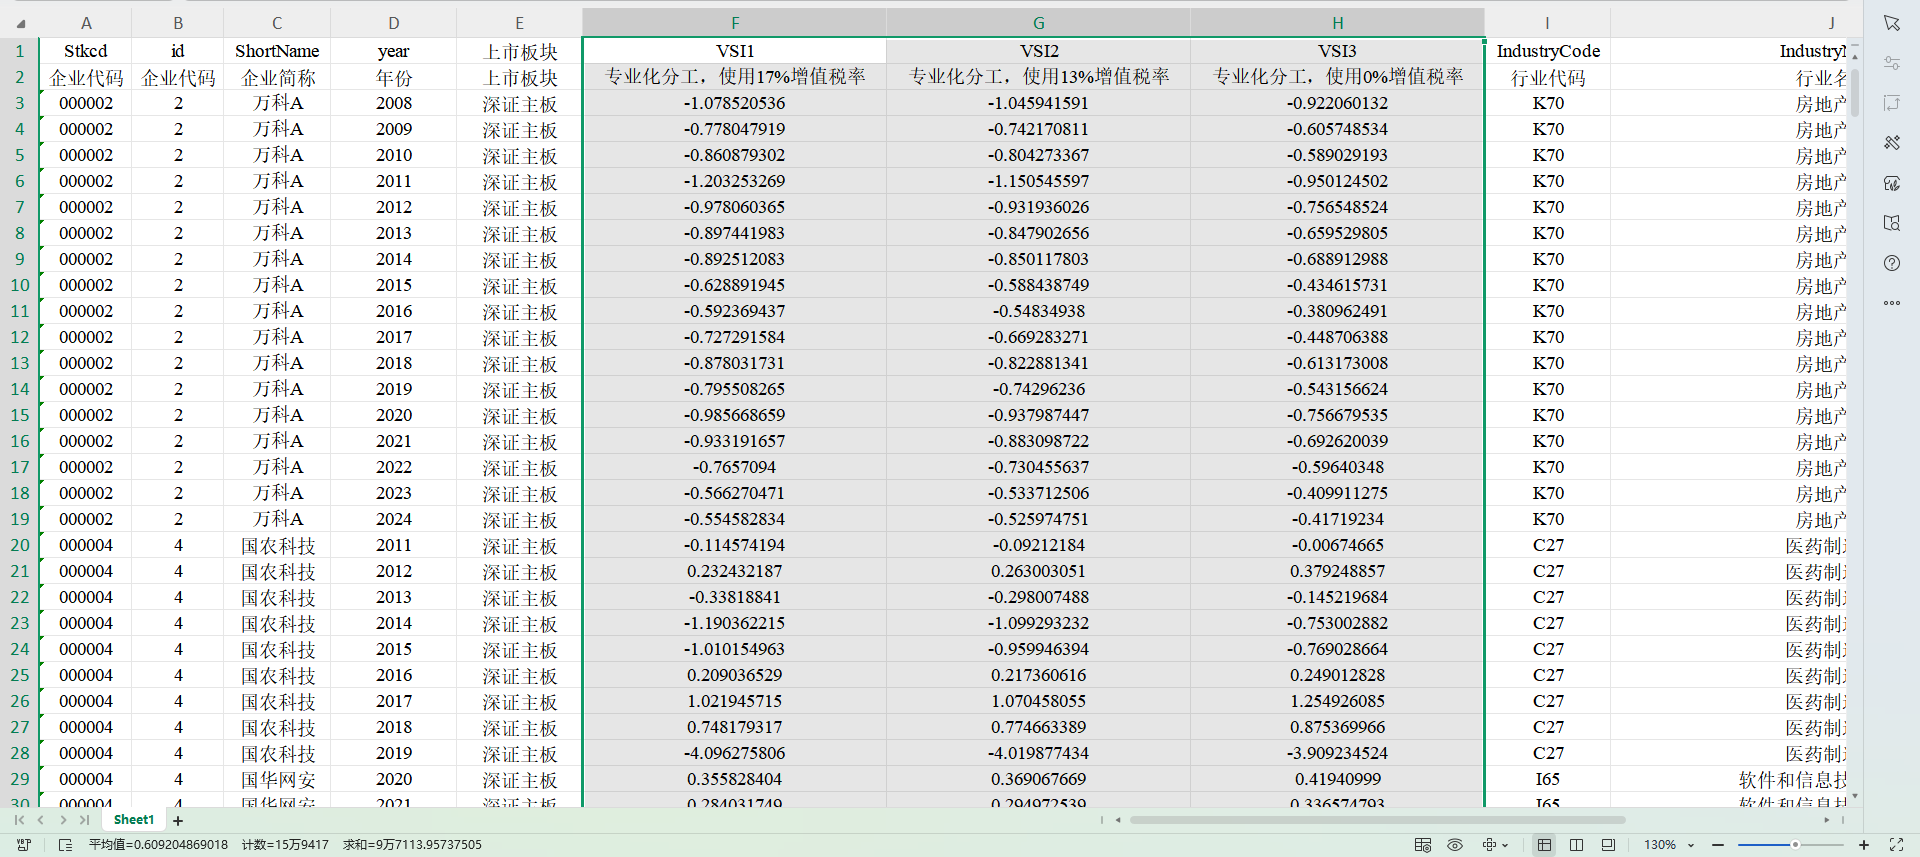Click the zoom out minus button
1920x857 pixels.
coord(1718,845)
